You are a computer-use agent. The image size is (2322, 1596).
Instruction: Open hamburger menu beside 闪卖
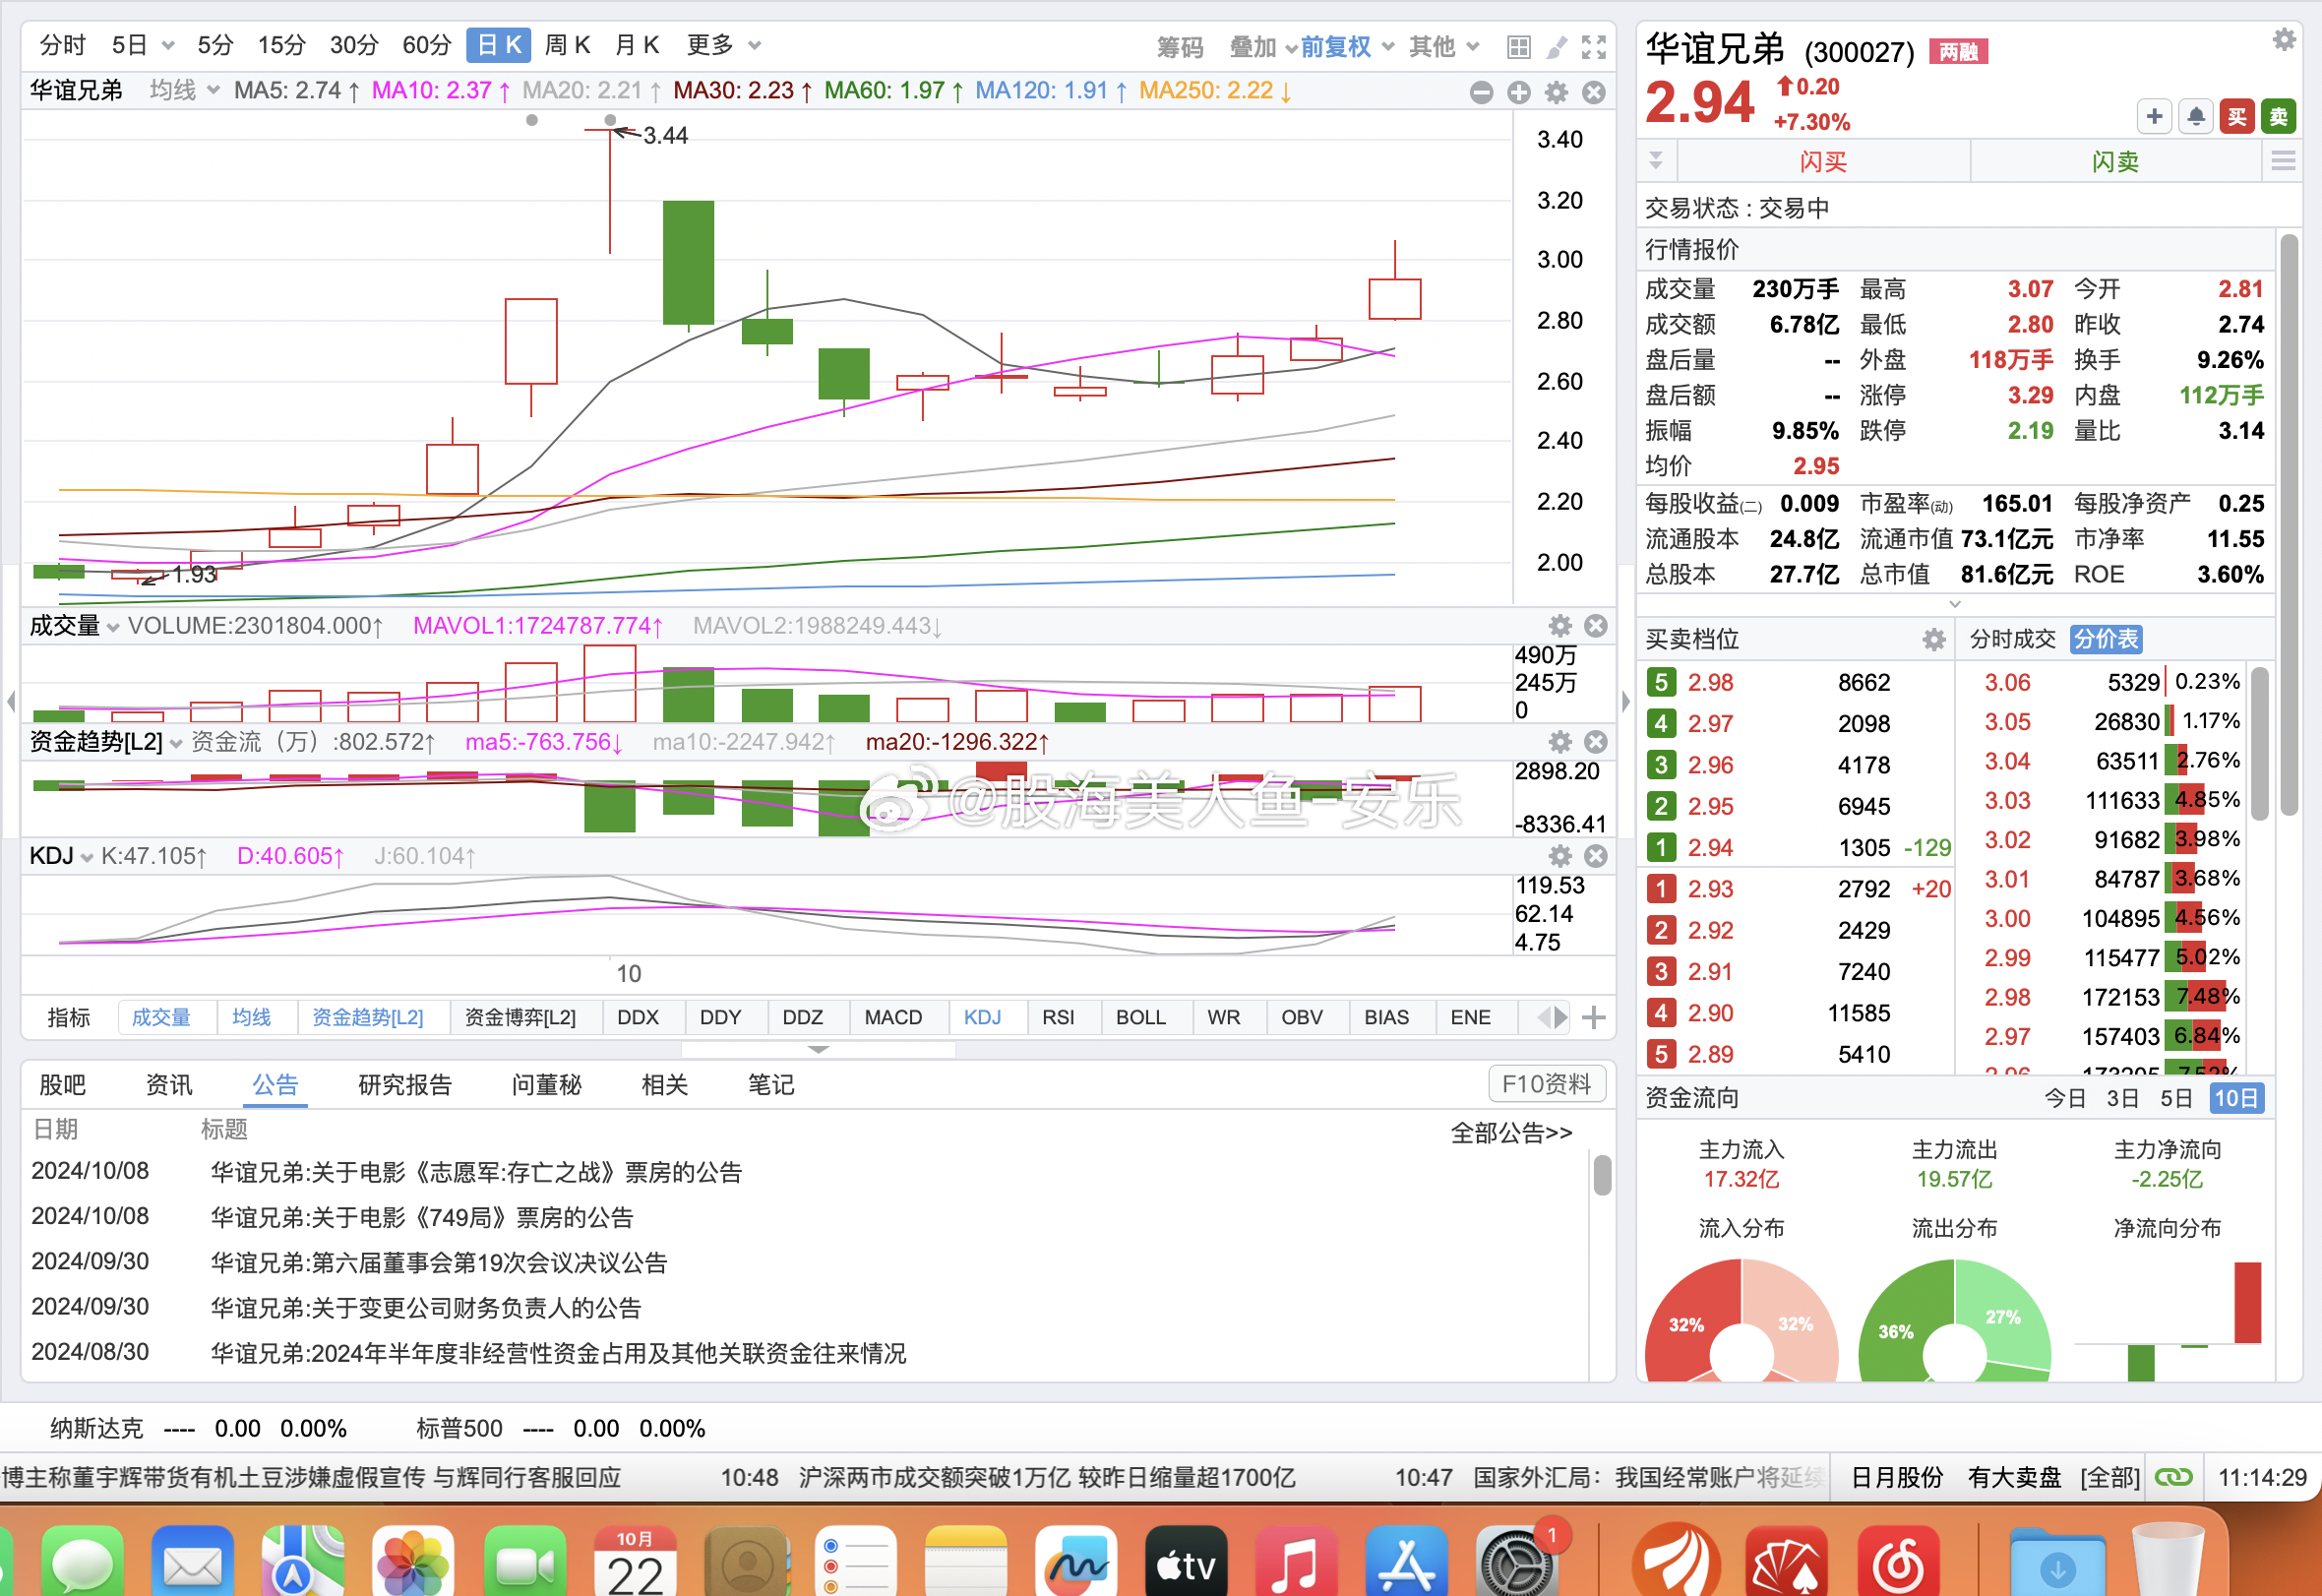click(2283, 162)
